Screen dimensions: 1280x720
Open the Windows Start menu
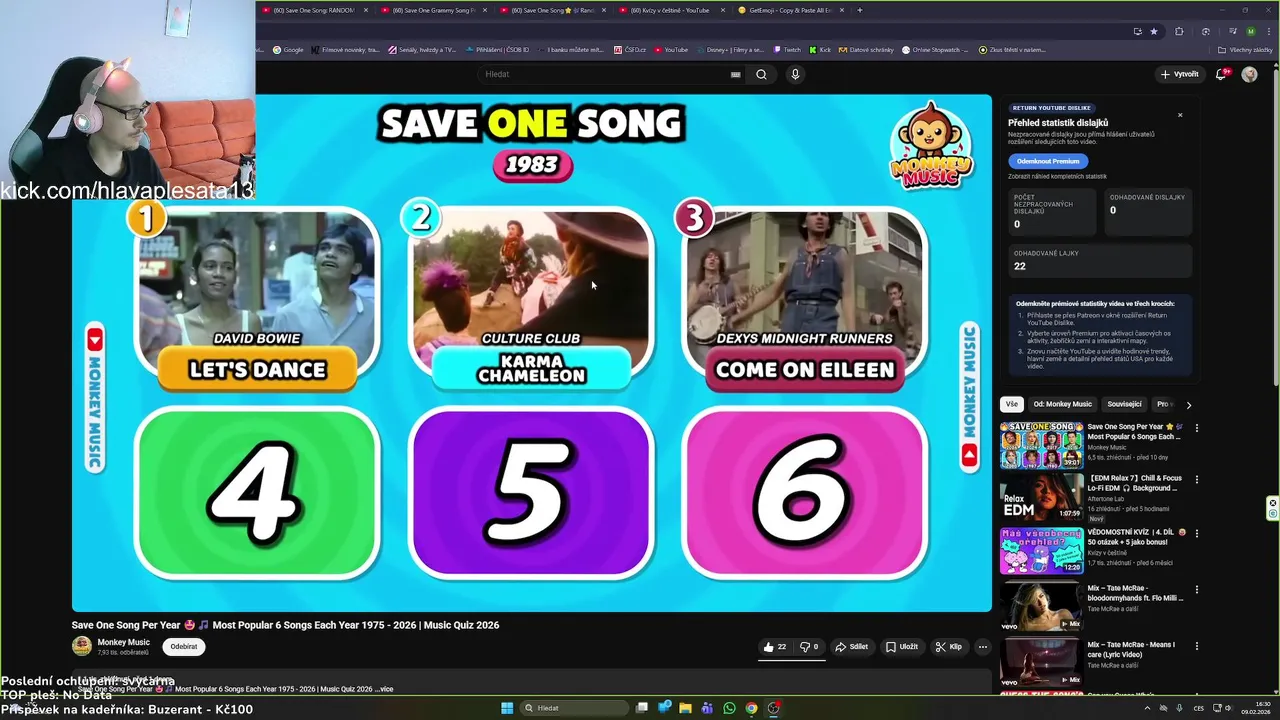[507, 708]
